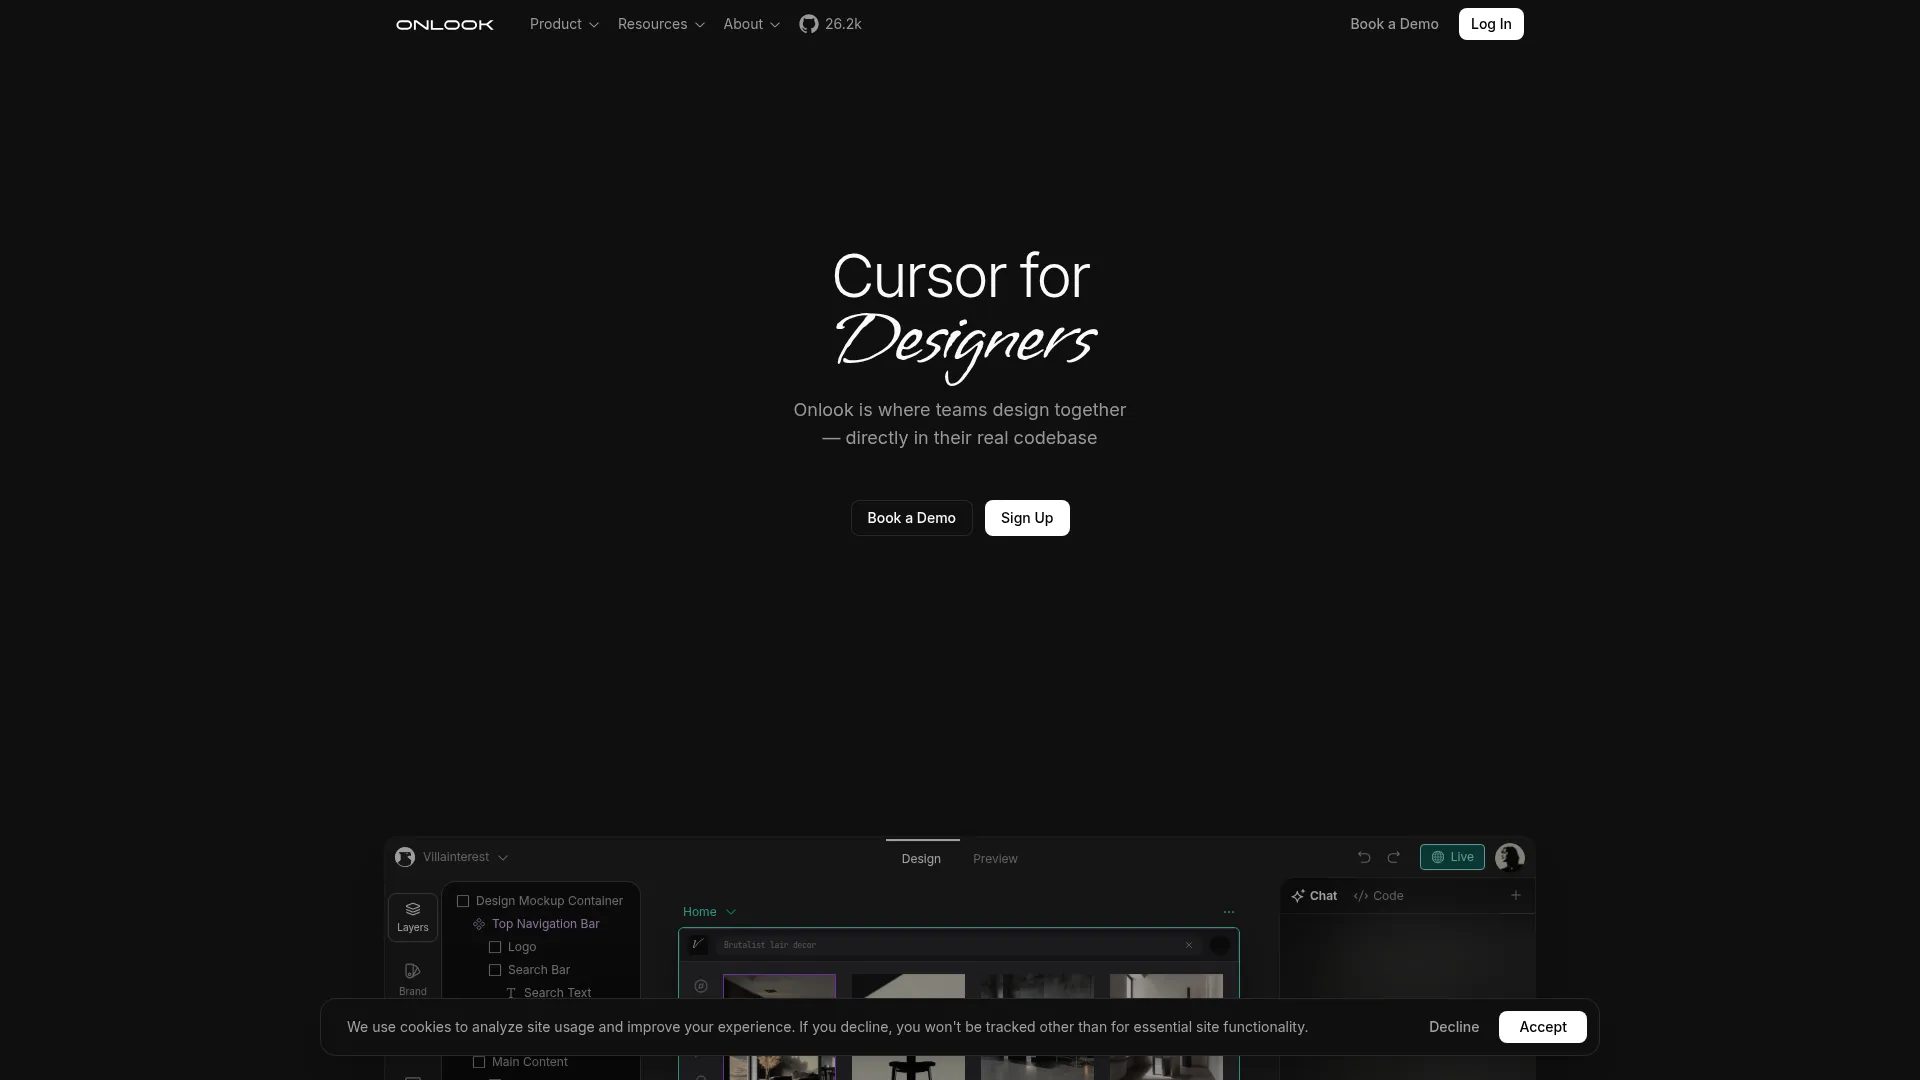1920x1080 pixels.
Task: Click Book a Demo in header
Action: click(1394, 24)
